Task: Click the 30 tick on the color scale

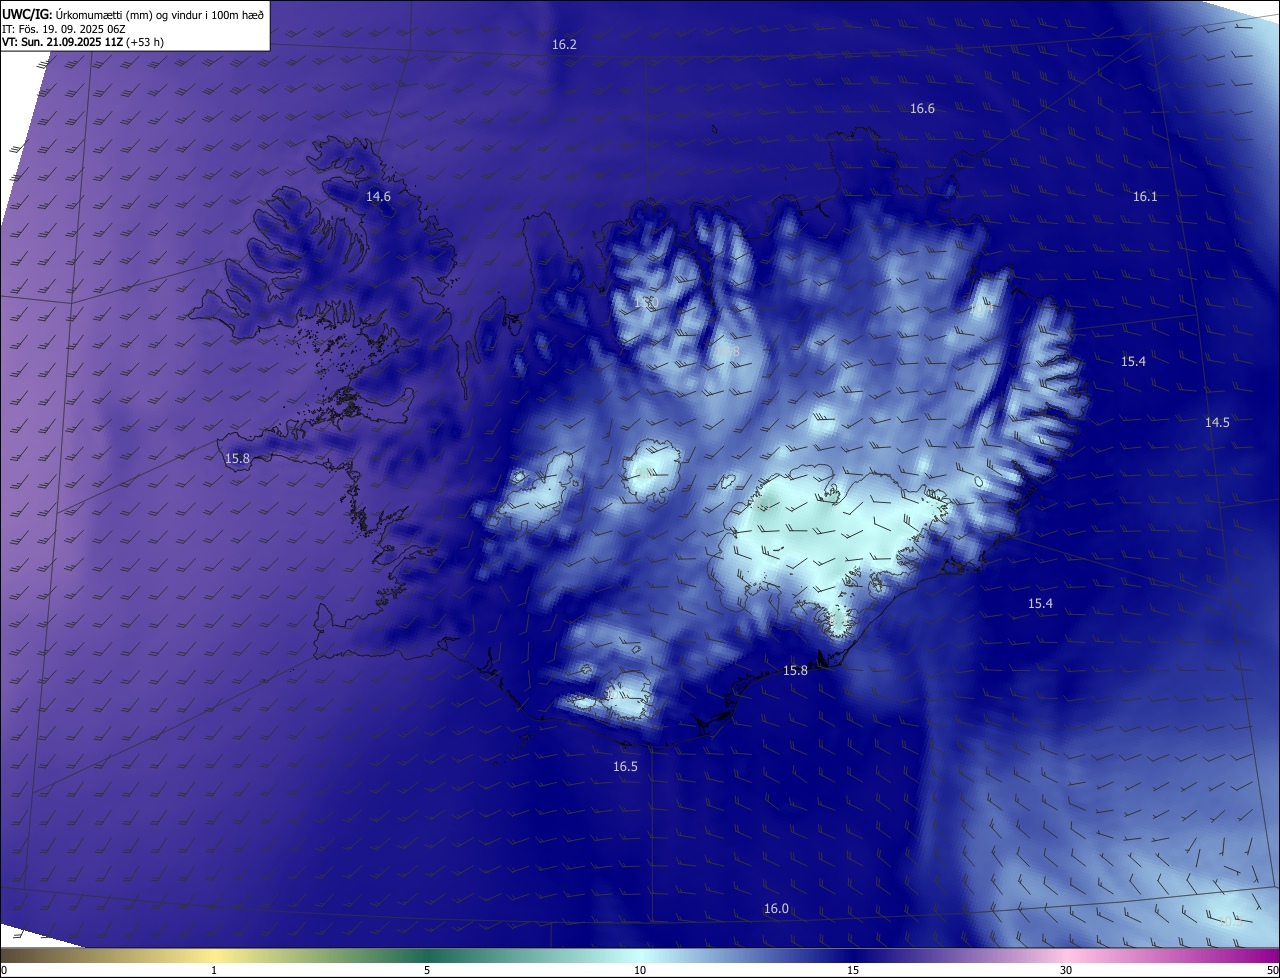Action: click(x=1066, y=970)
